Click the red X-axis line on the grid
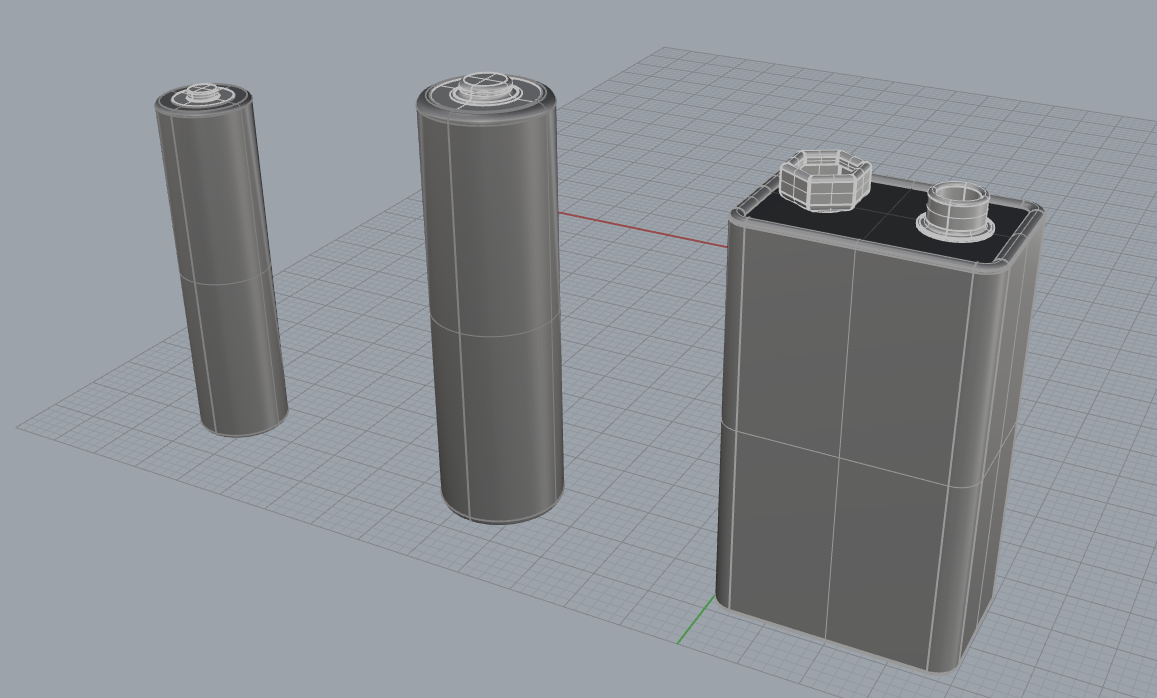The width and height of the screenshot is (1157, 698). 642,228
